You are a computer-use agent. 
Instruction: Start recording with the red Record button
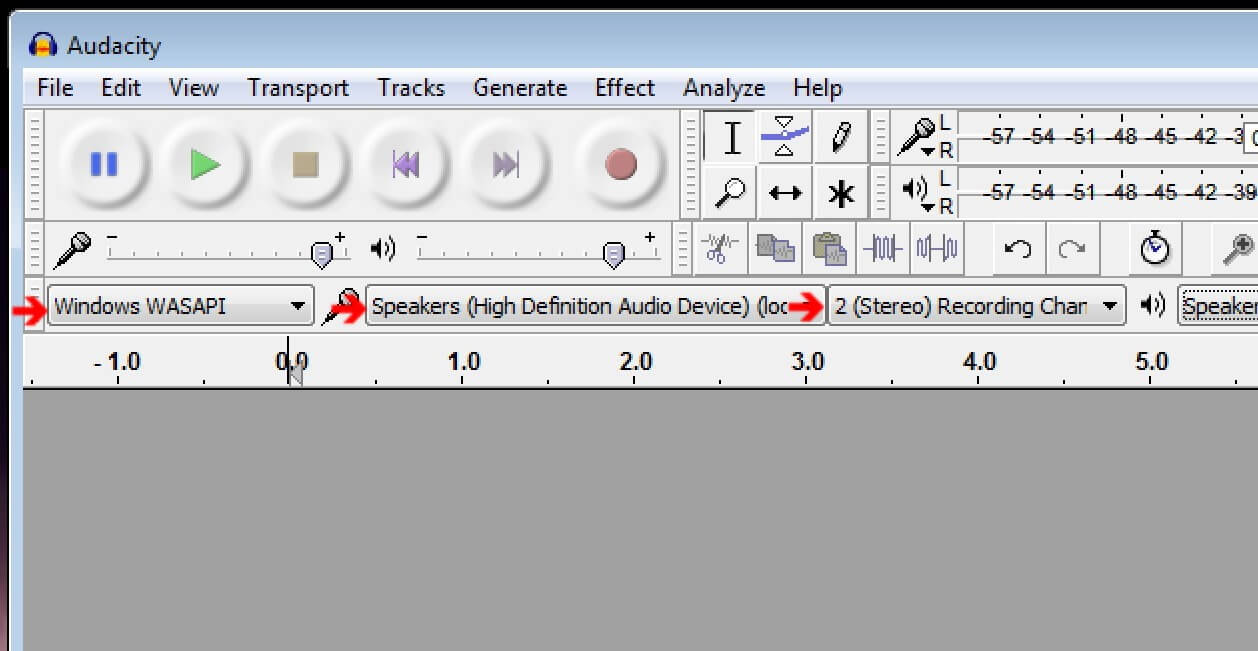click(621, 164)
